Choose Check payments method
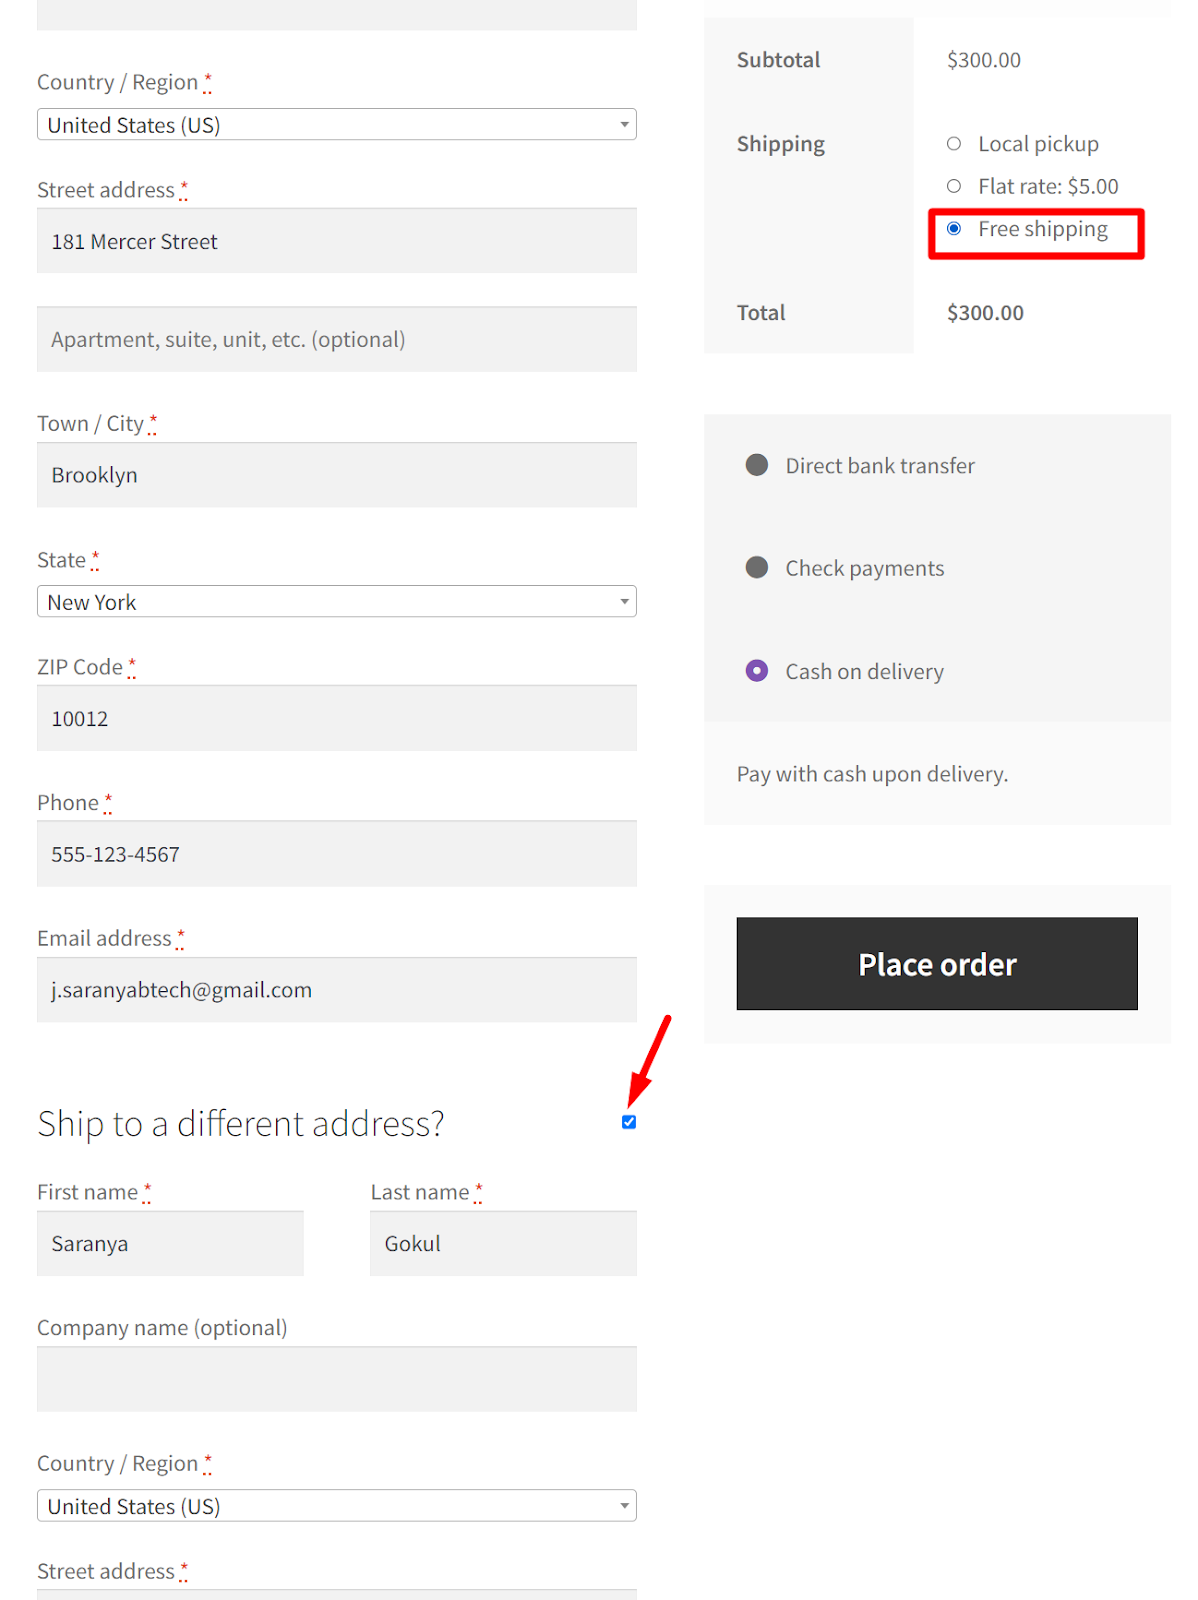The height and width of the screenshot is (1600, 1198). 757,567
